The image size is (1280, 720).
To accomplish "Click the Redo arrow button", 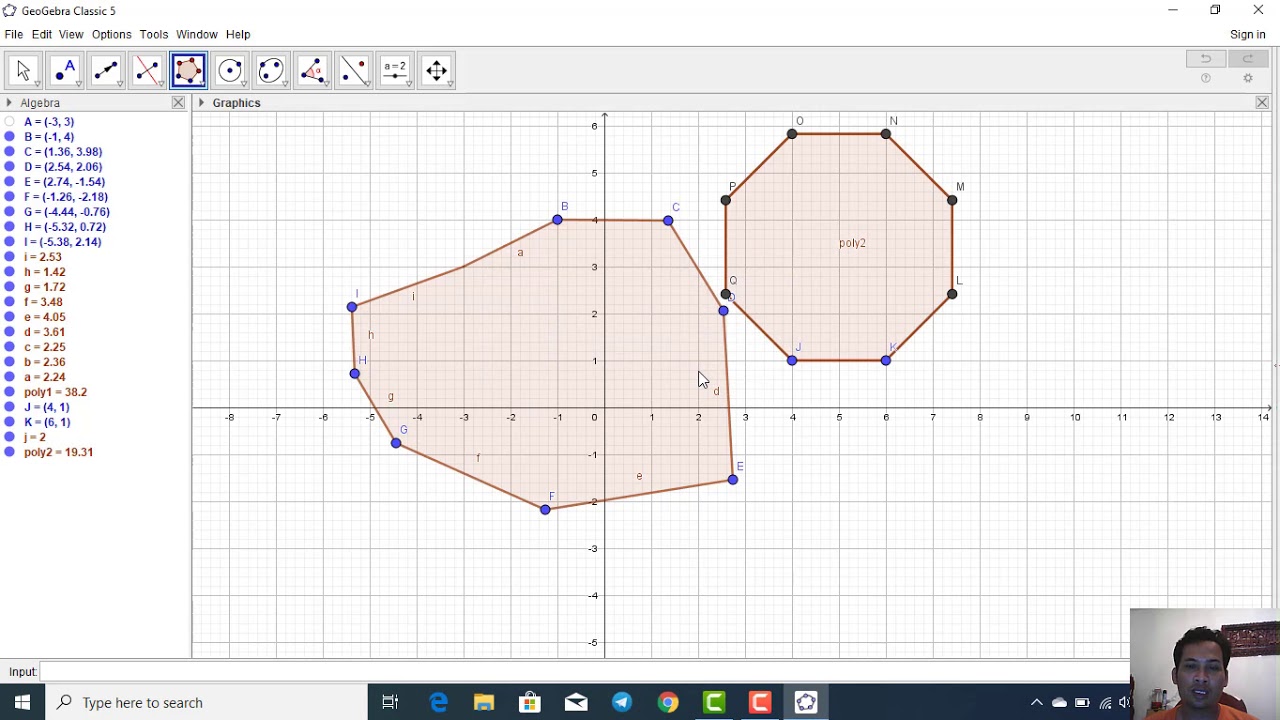I will click(1247, 59).
